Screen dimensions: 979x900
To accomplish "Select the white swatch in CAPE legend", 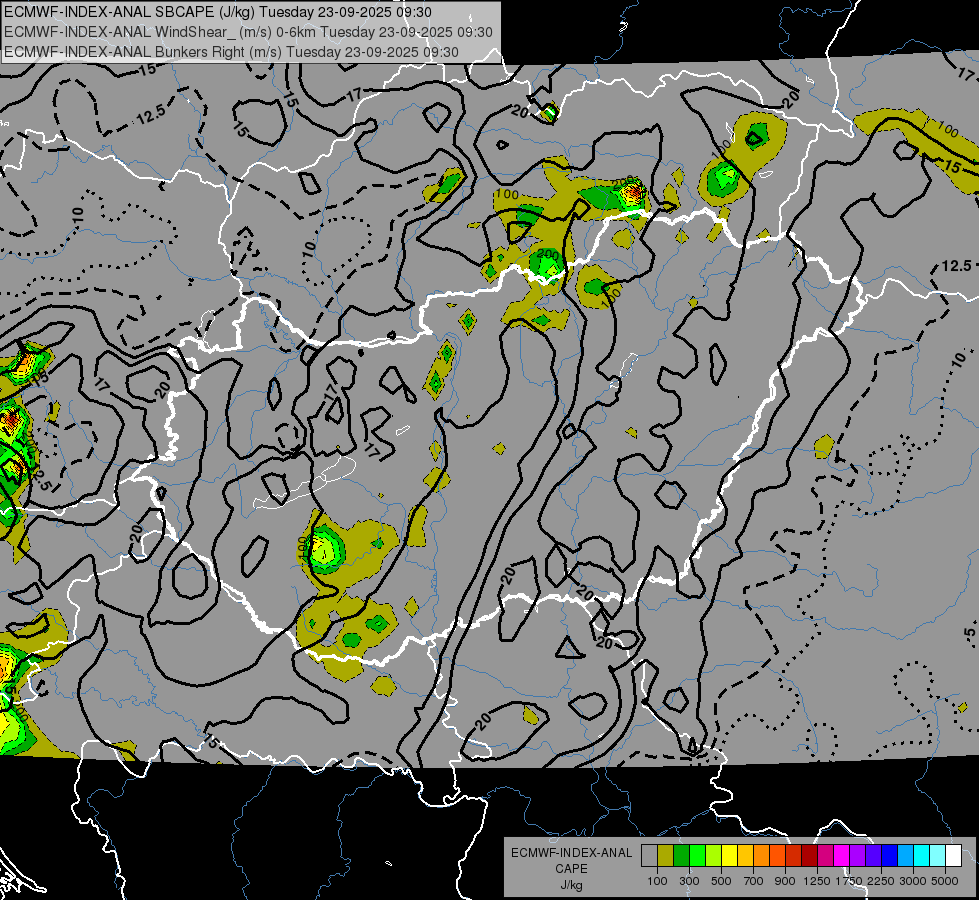I will point(953,856).
